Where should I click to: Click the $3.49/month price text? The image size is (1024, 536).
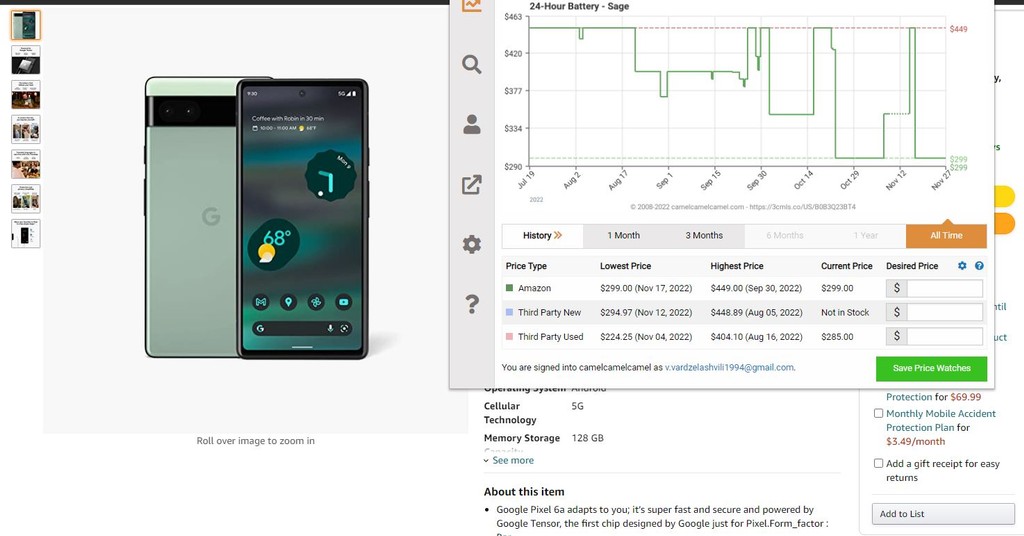916,441
